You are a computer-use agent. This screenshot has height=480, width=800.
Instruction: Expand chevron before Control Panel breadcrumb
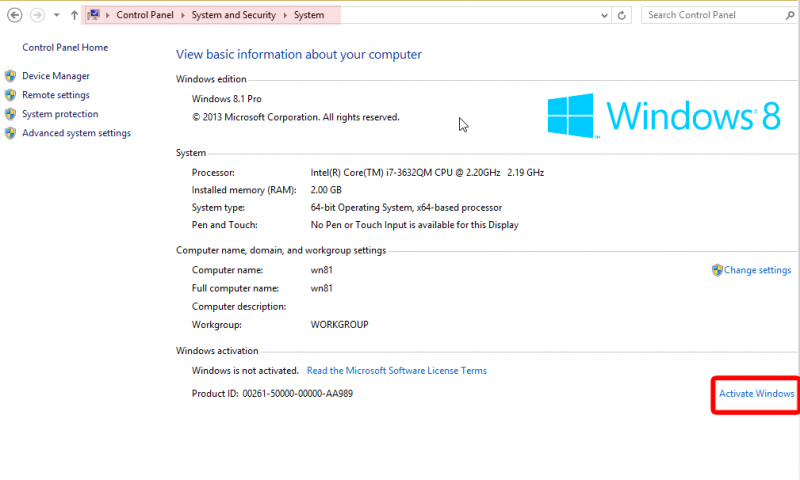pos(108,15)
